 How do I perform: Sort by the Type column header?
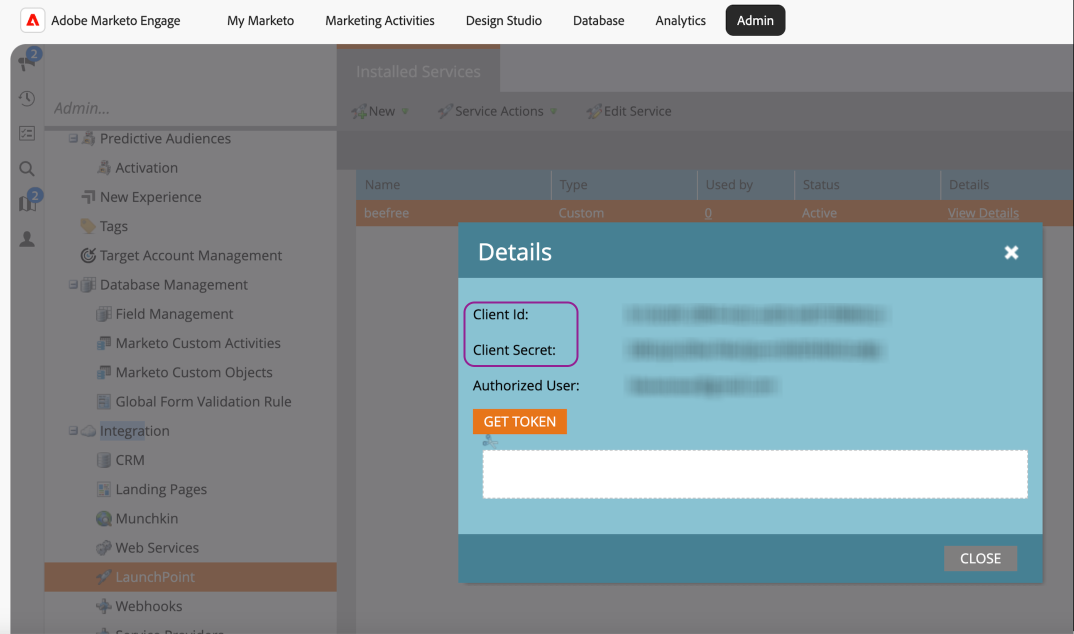point(624,185)
